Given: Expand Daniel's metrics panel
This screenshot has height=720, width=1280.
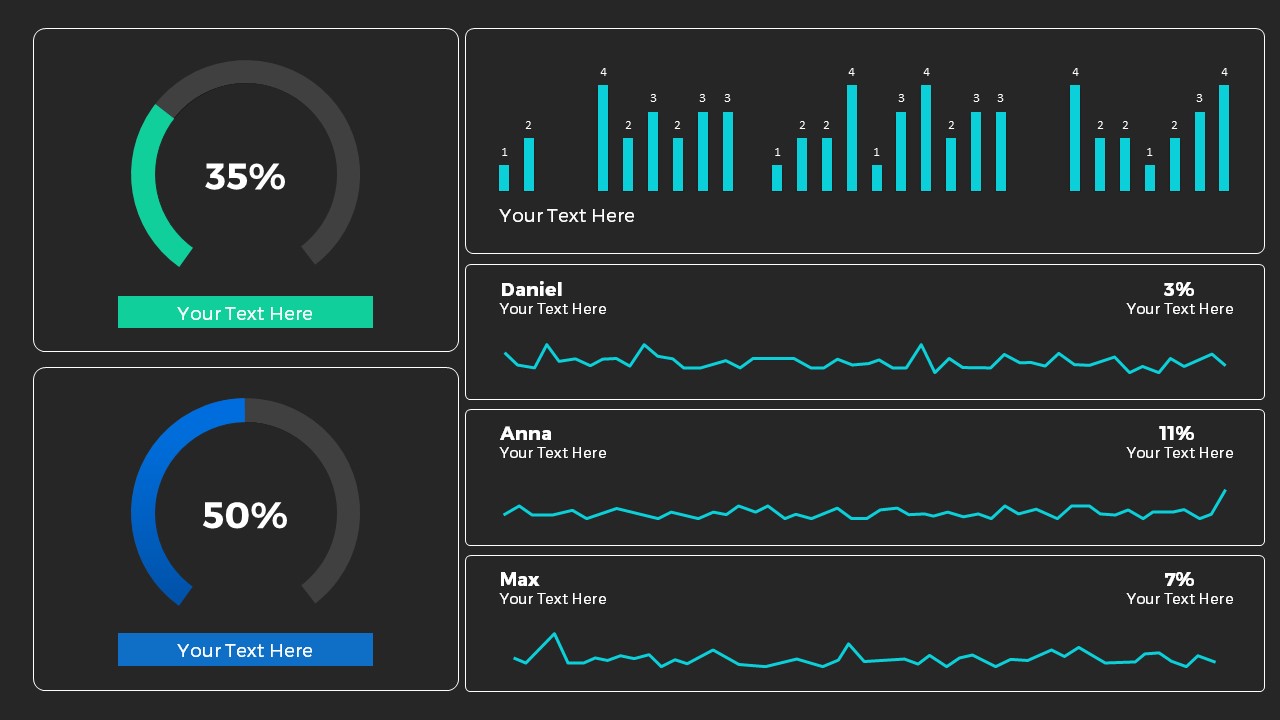Looking at the screenshot, I should (x=865, y=331).
